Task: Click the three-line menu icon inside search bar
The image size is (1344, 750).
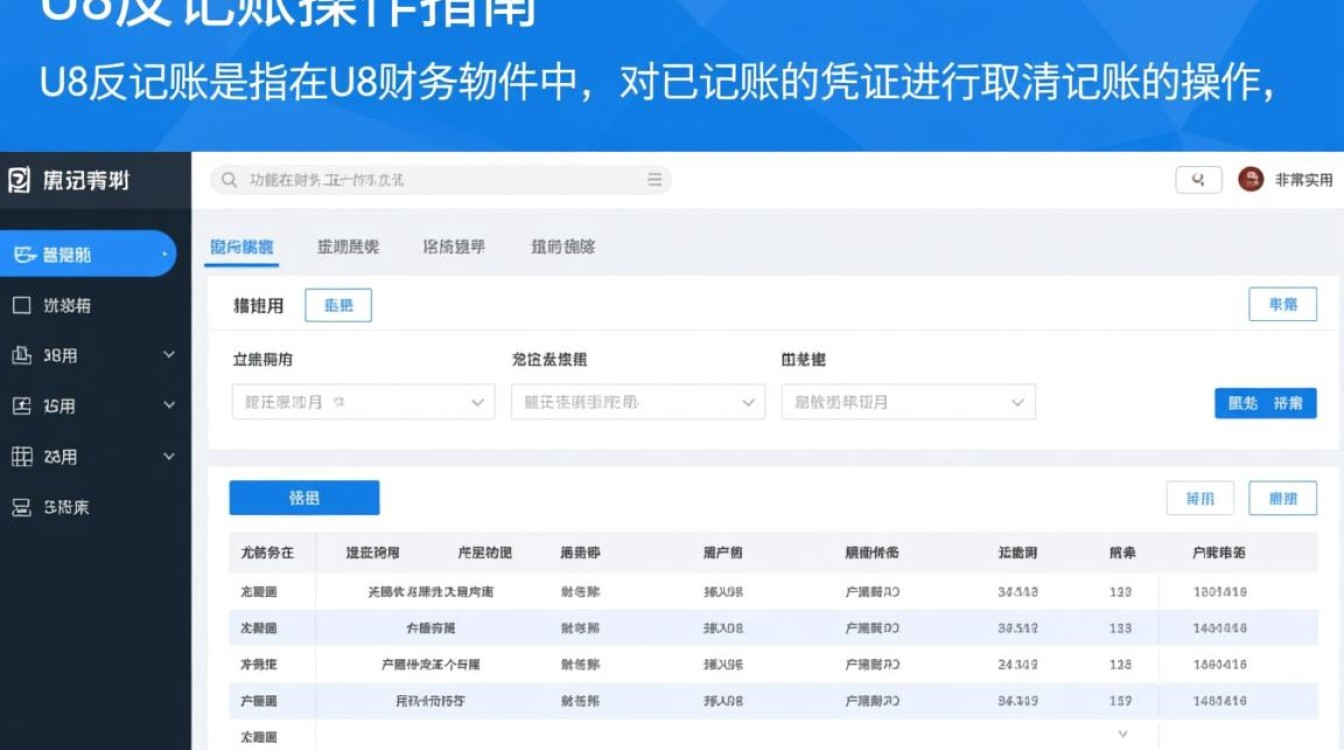Action: 655,180
